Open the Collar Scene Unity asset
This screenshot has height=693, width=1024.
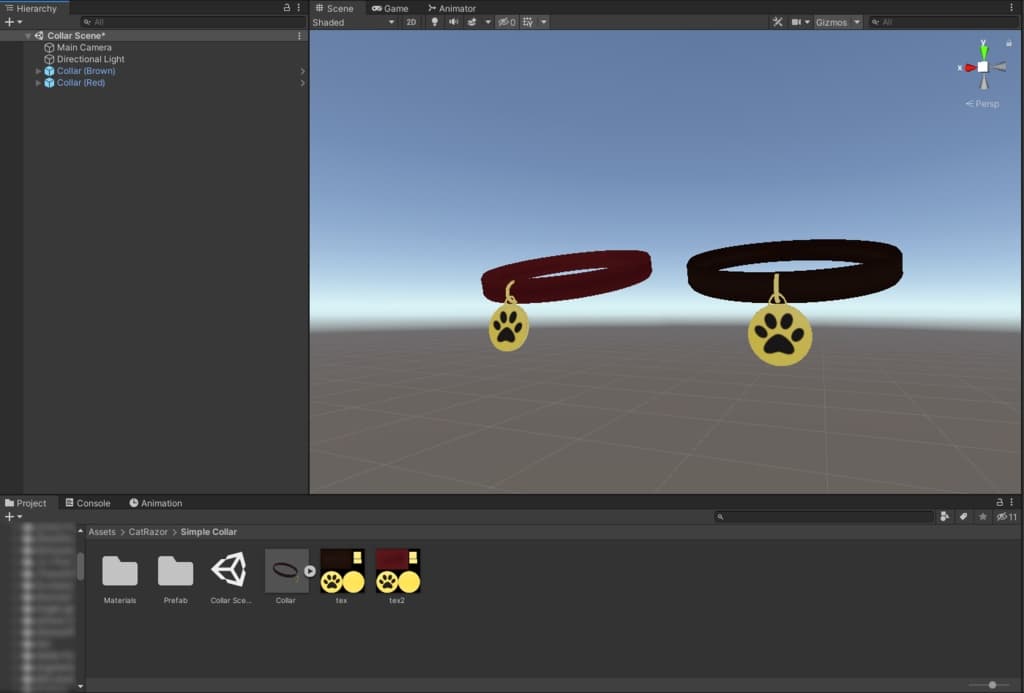229,571
